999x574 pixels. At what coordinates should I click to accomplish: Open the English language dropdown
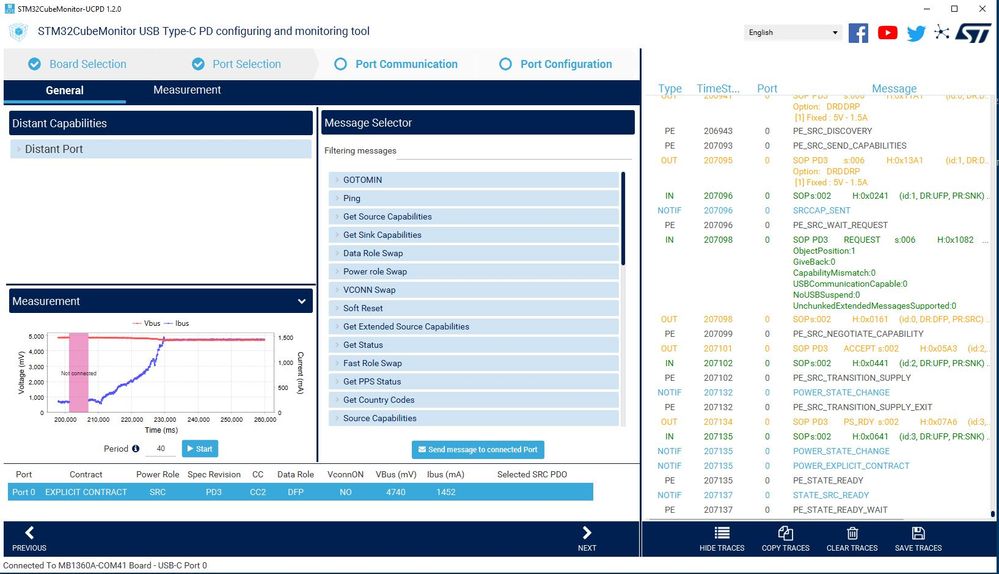(x=793, y=32)
